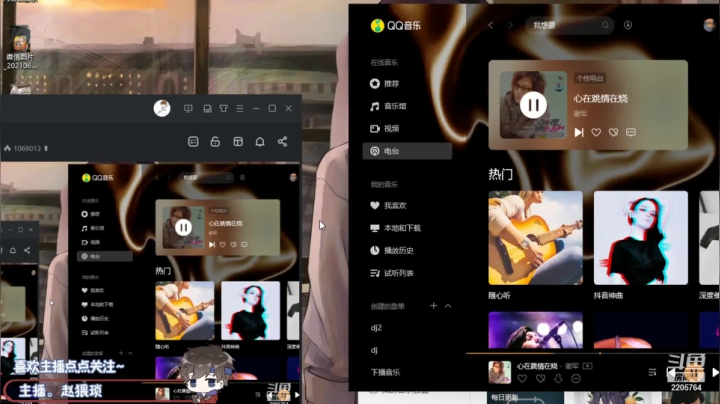Viewport: 720px width, 404px height.
Task: Skip to next track on the main radio card
Action: pos(579,132)
